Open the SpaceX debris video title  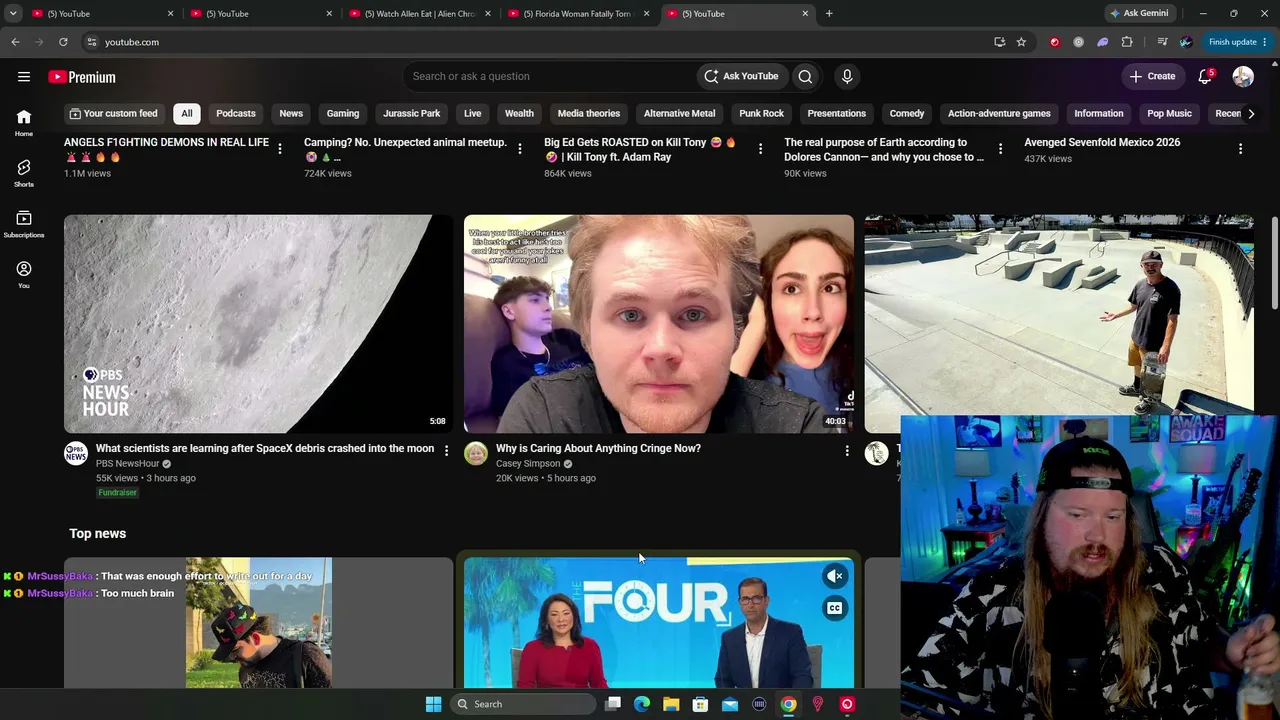coord(265,448)
